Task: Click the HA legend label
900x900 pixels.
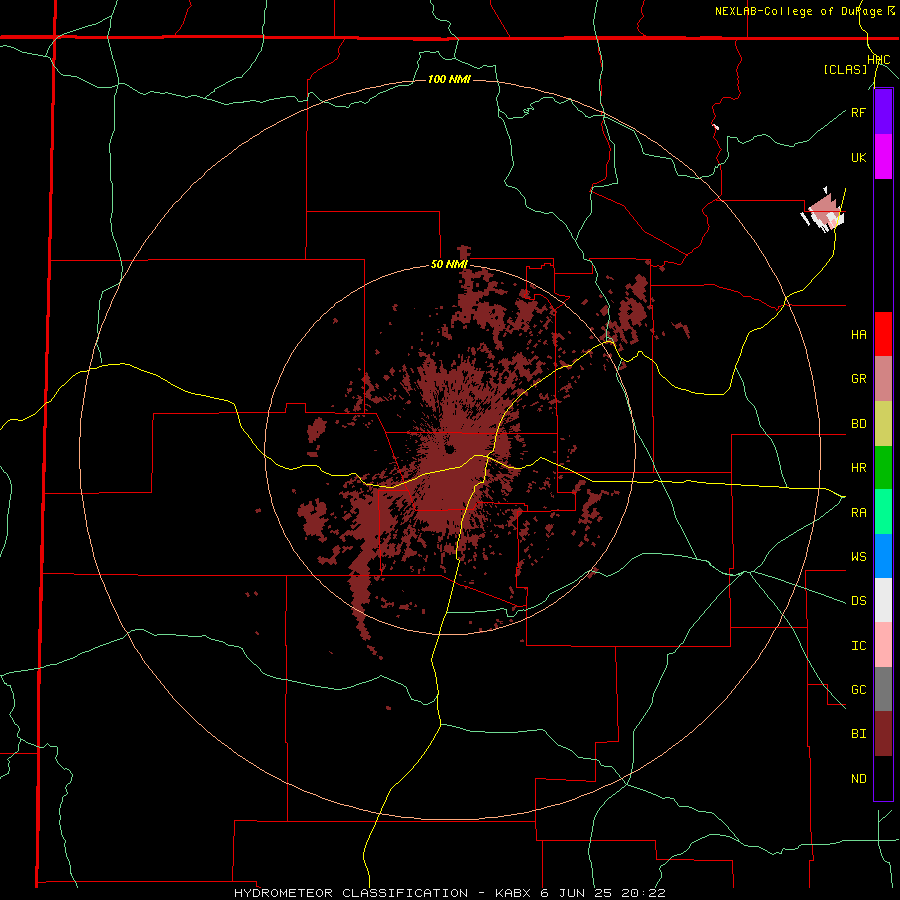Action: tap(858, 334)
